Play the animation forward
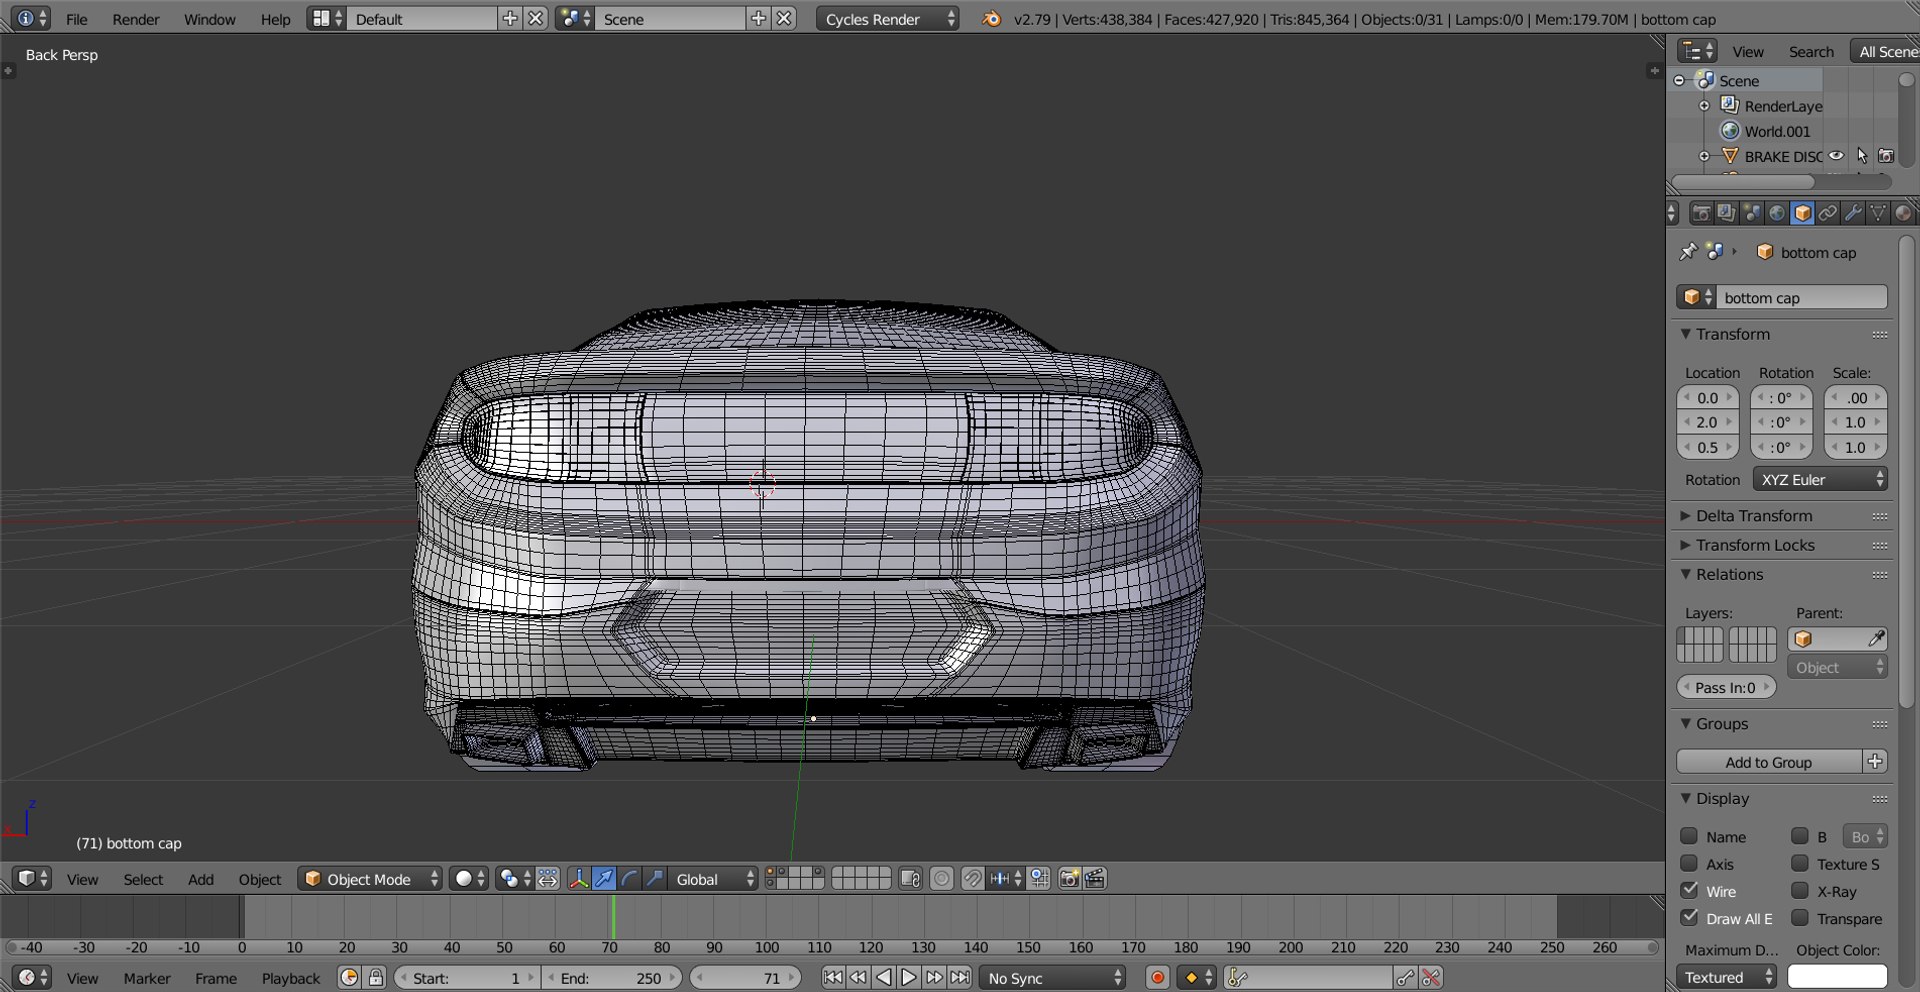Viewport: 1920px width, 992px height. tap(908, 978)
